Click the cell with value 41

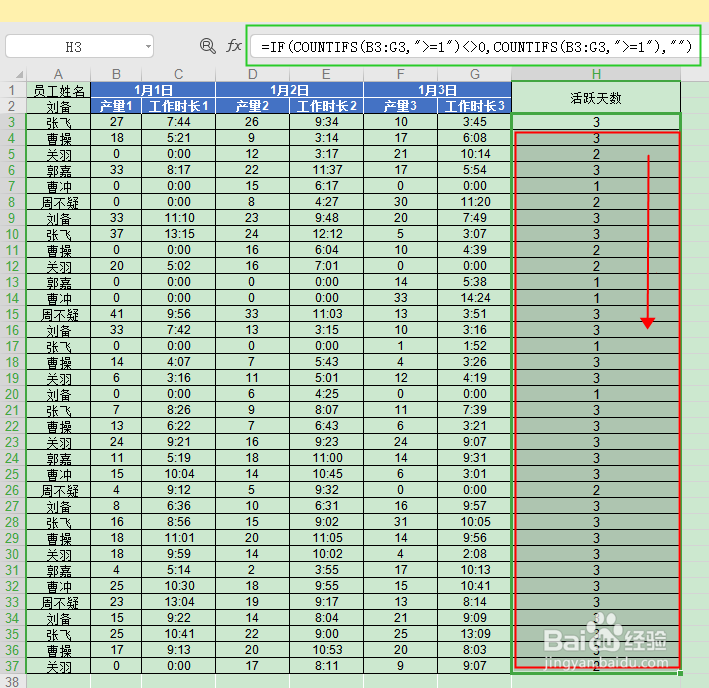pos(116,314)
